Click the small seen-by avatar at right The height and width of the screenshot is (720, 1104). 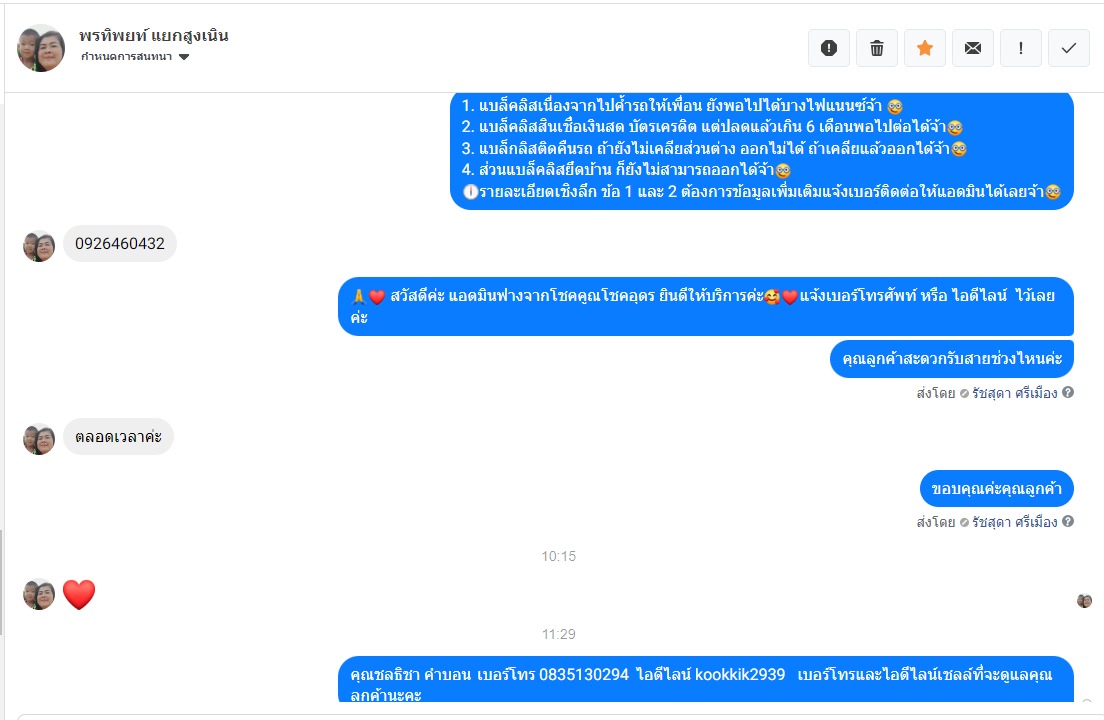tap(1084, 600)
